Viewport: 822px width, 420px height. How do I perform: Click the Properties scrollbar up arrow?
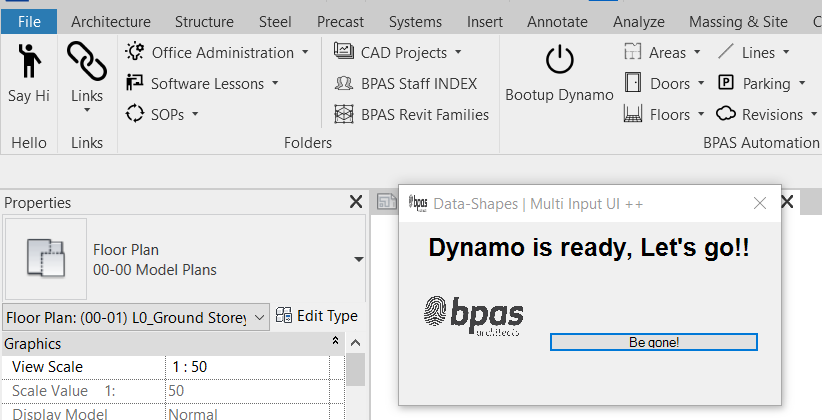pos(355,343)
